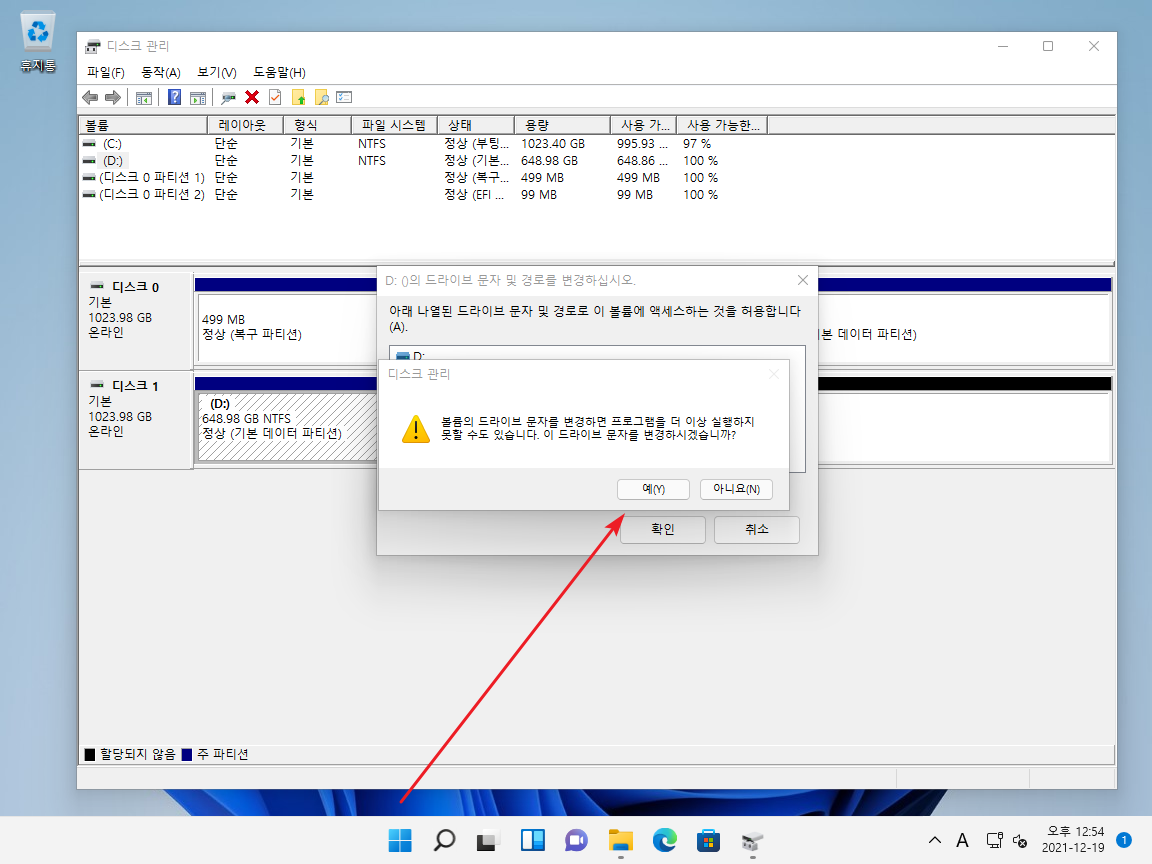The width and height of the screenshot is (1152, 864).
Task: Click the Back arrow toolbar icon
Action: pos(90,97)
